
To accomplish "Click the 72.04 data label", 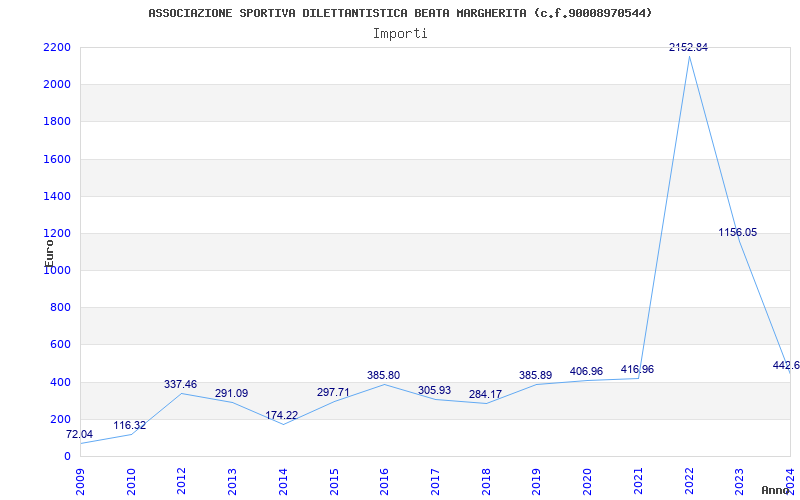I will 80,435.
